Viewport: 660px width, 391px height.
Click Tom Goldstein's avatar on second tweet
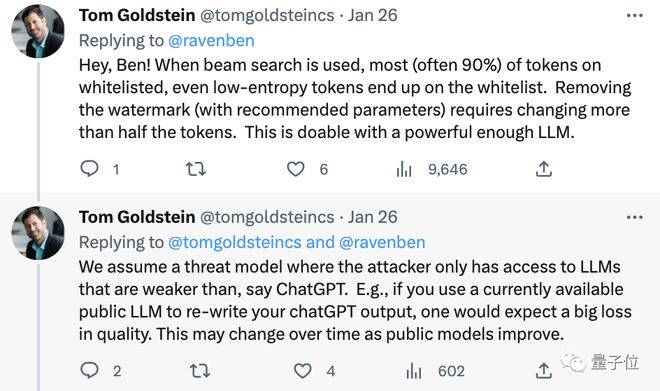(x=38, y=233)
